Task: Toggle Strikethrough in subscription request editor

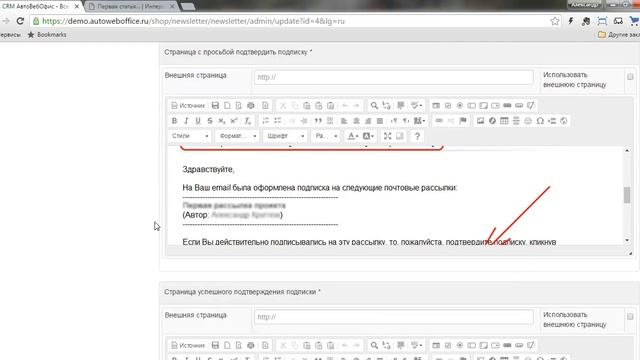Action: point(210,121)
